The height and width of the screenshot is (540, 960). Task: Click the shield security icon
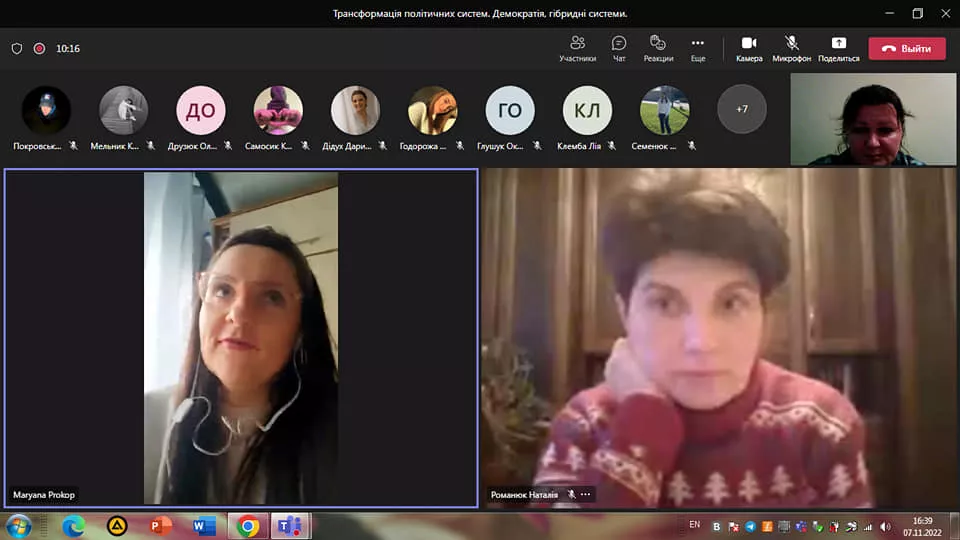[x=17, y=48]
